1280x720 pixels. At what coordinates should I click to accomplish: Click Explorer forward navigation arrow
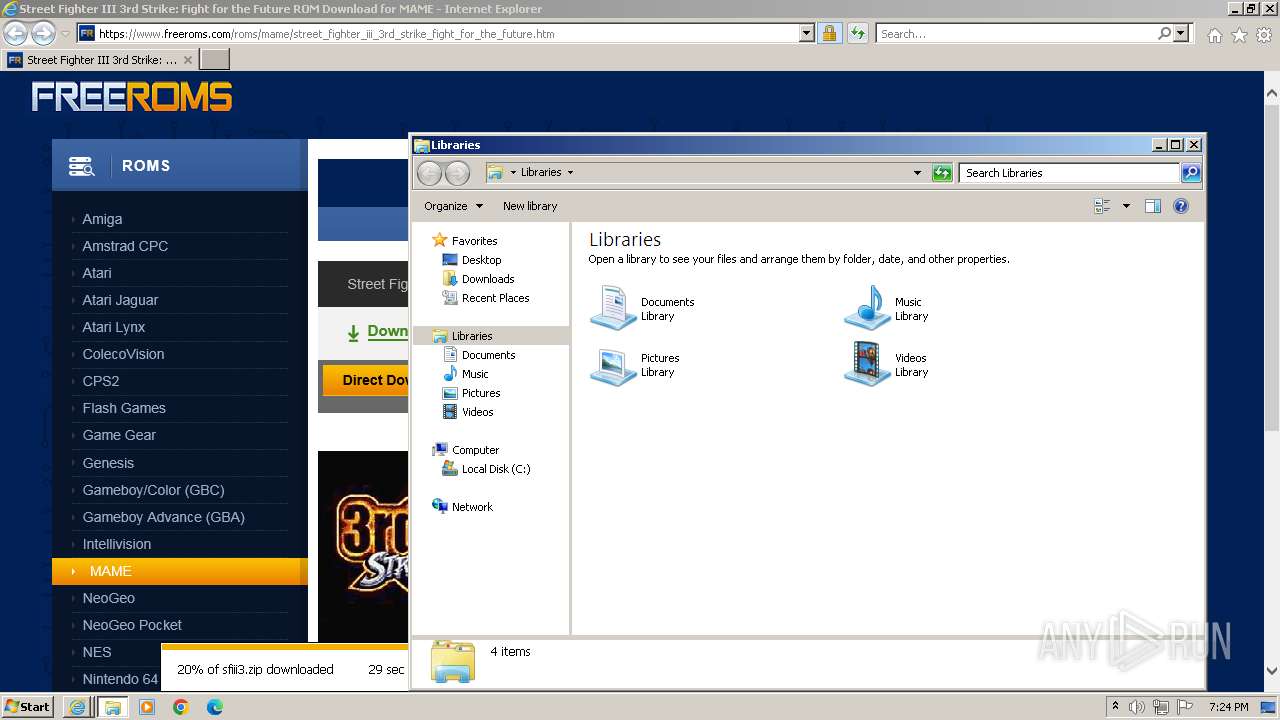457,173
